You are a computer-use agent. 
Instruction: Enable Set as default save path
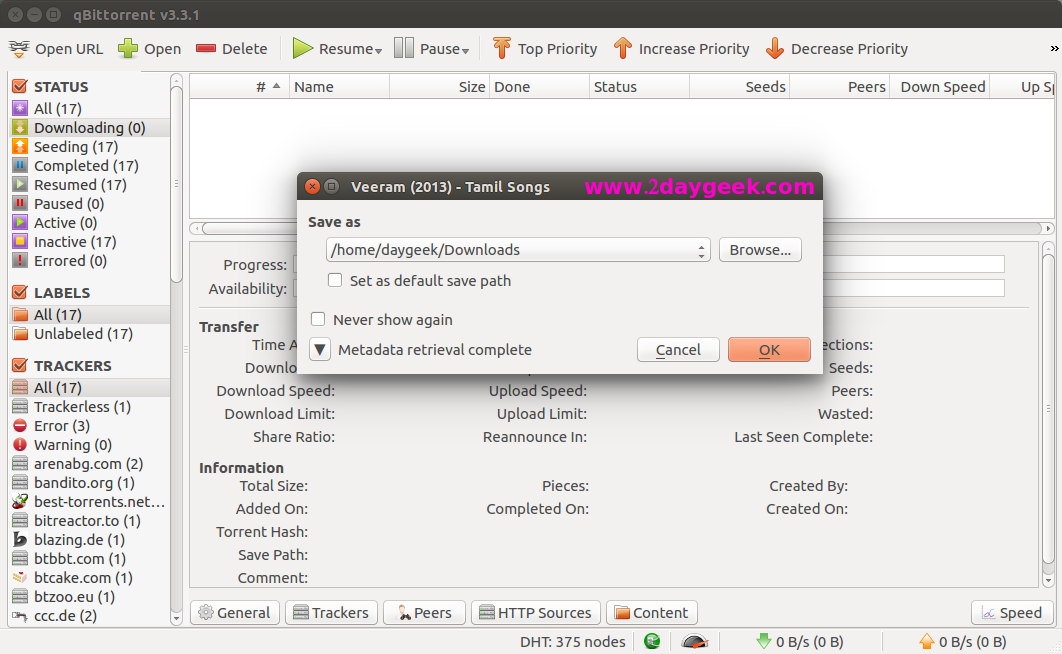point(335,280)
